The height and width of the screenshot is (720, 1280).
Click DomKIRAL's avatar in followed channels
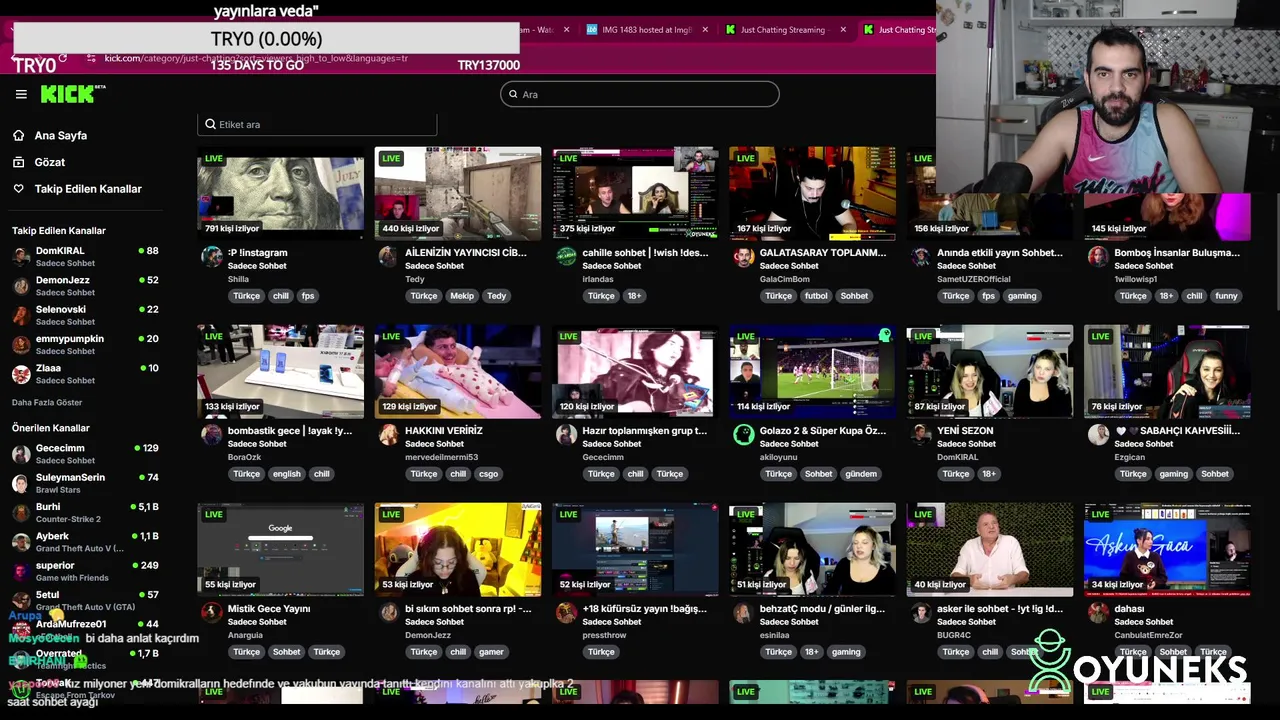21,256
